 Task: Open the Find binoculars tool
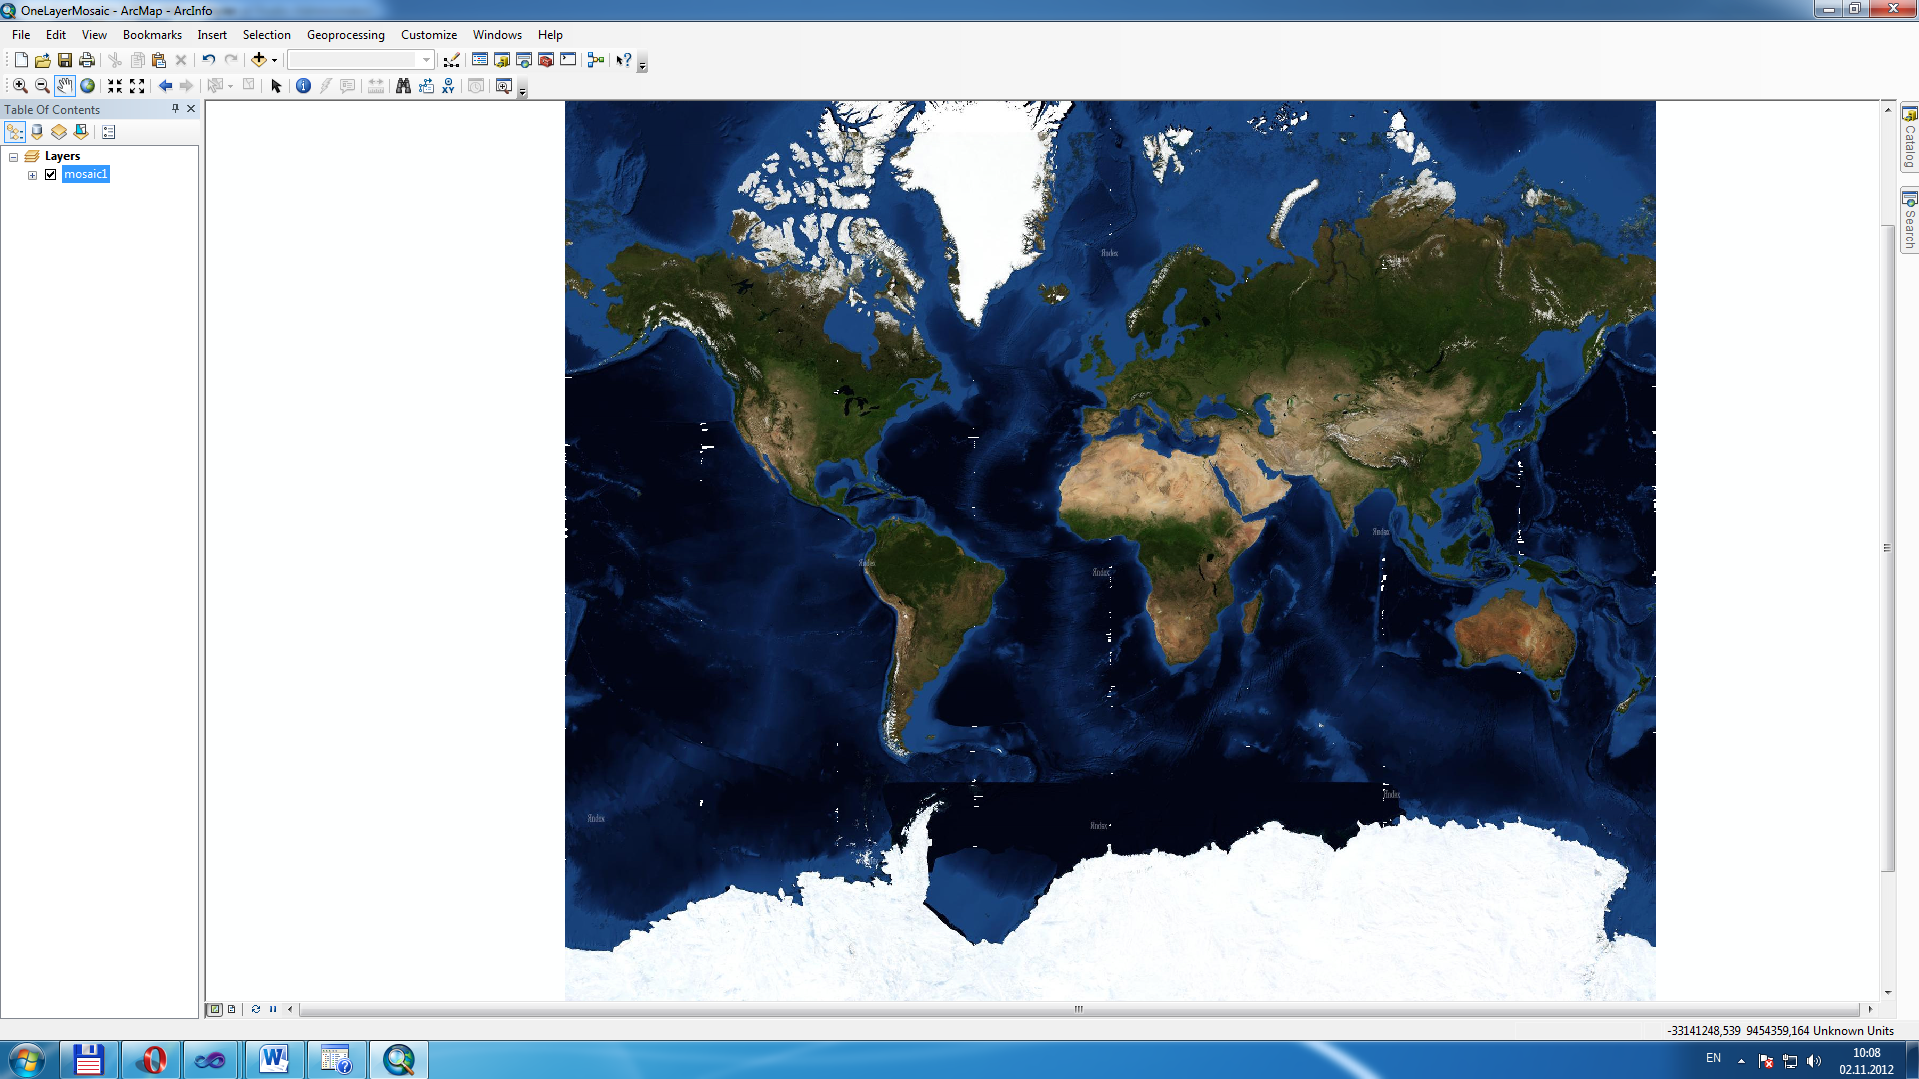point(403,86)
